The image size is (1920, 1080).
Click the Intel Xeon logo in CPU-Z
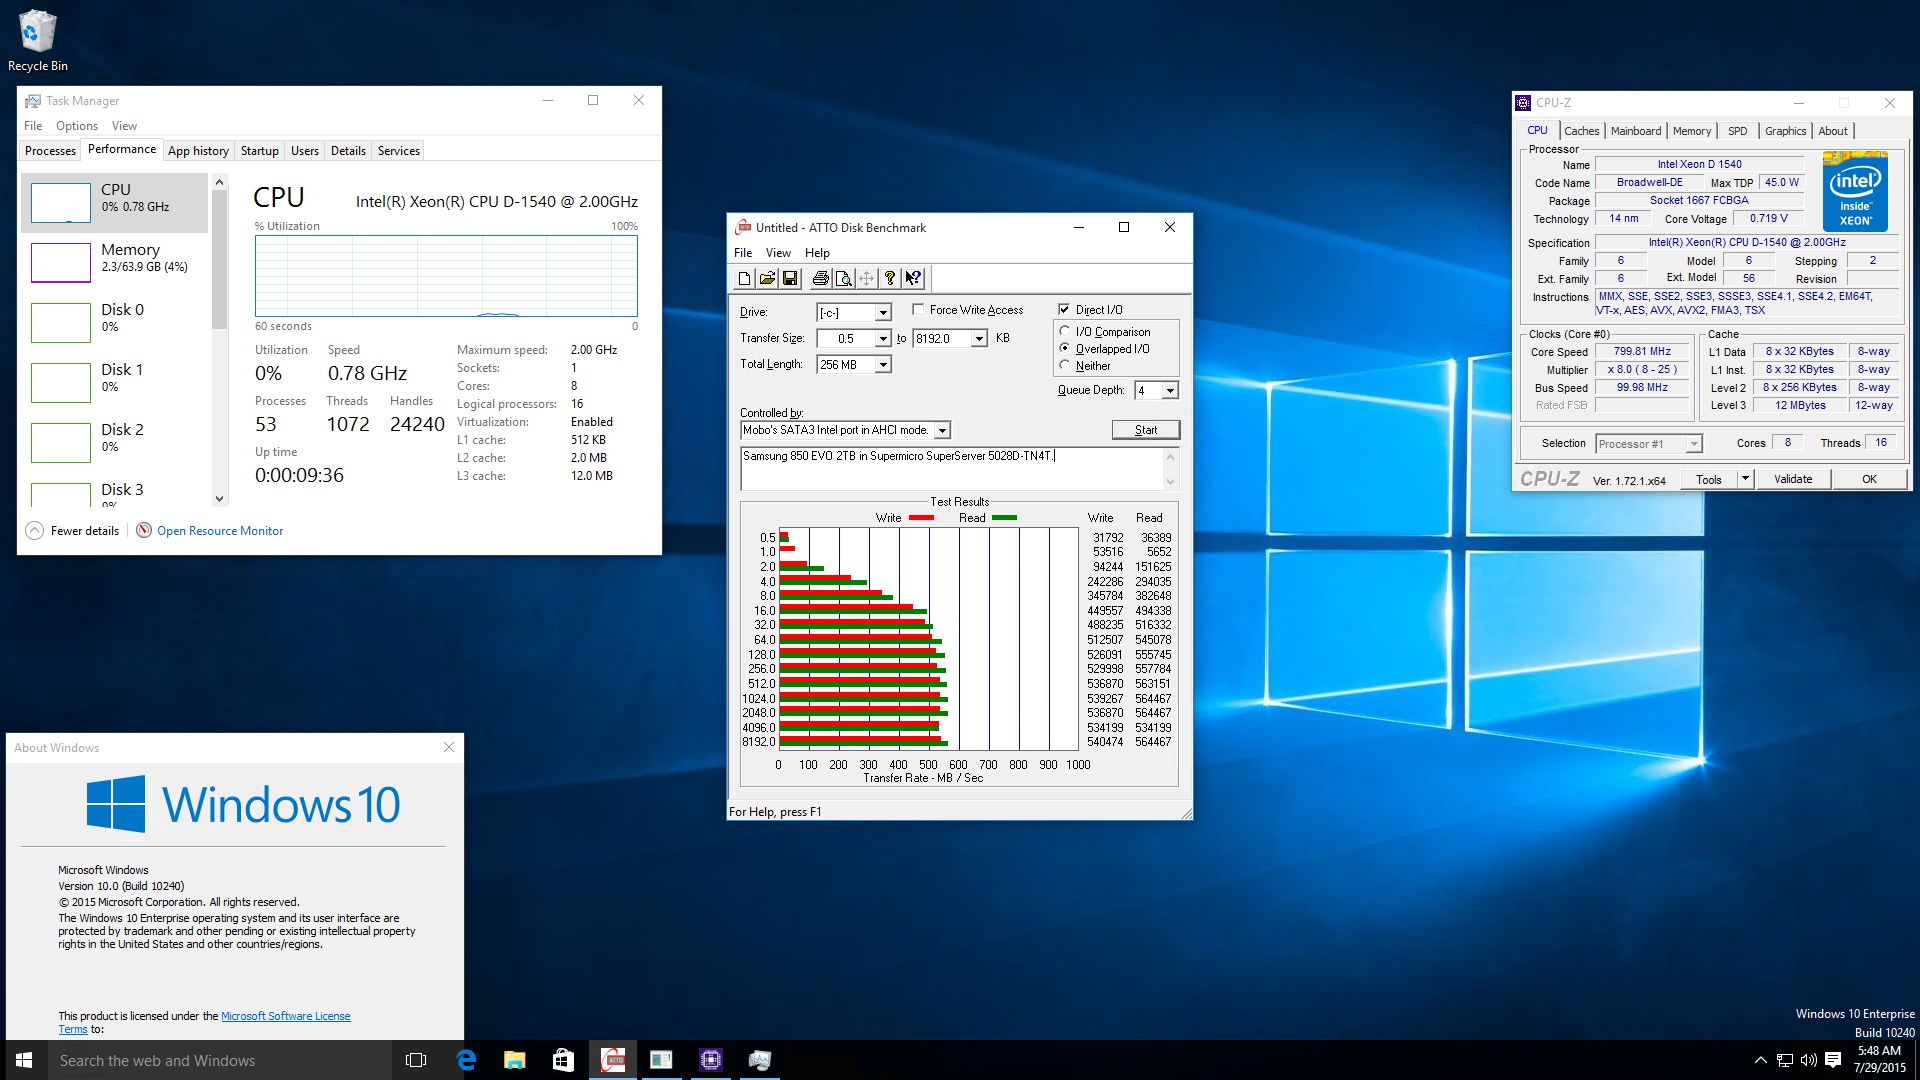[1855, 191]
